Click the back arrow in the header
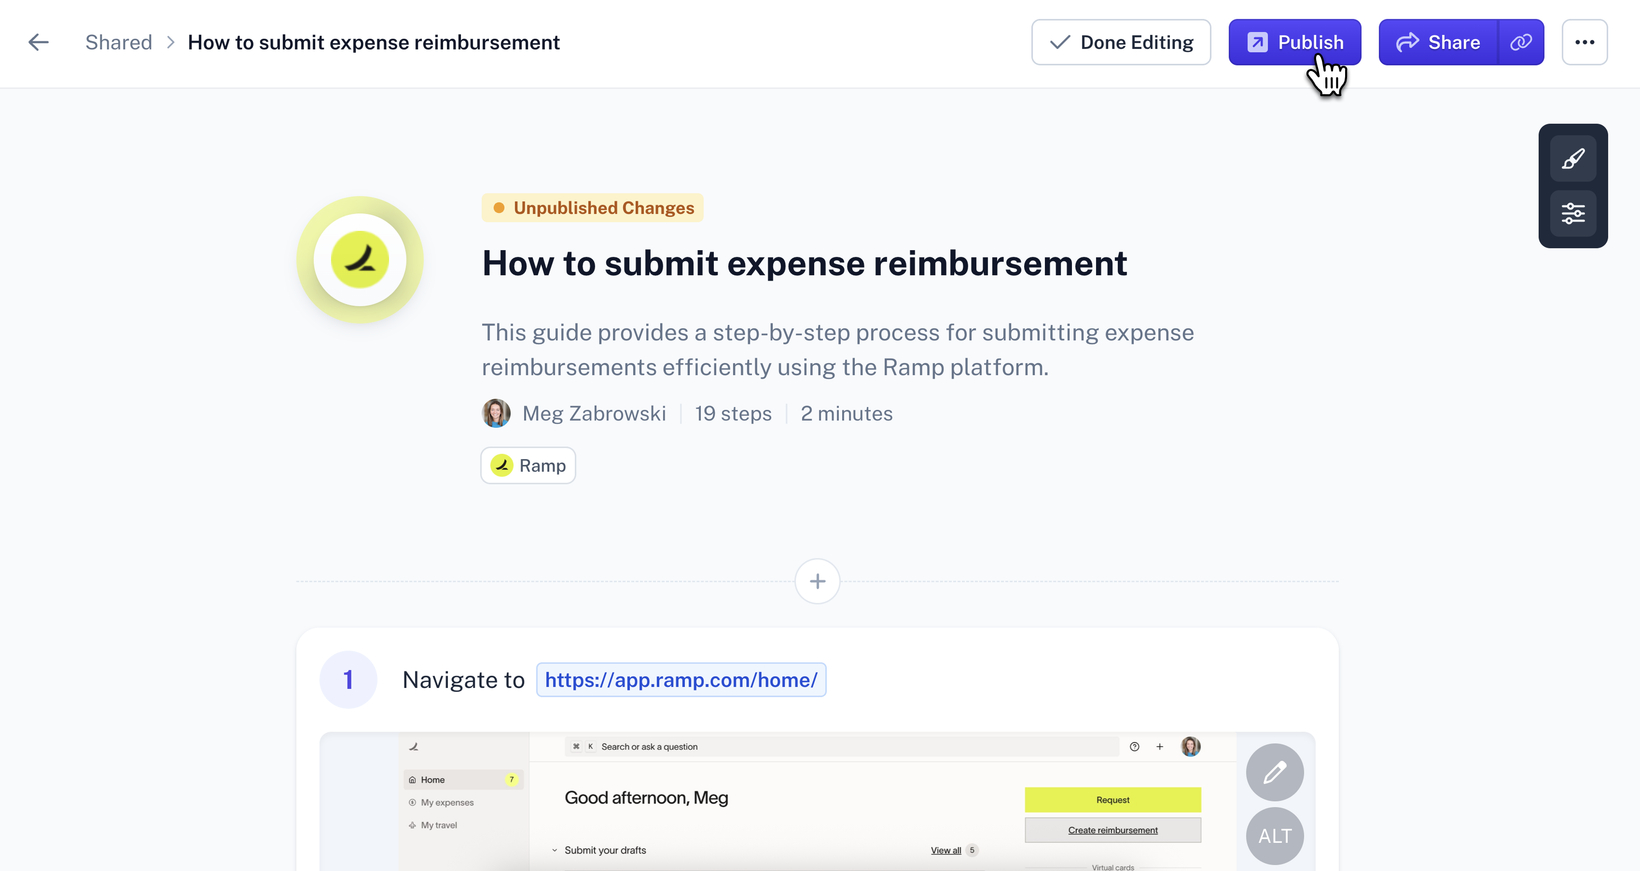The height and width of the screenshot is (871, 1640). click(x=38, y=42)
